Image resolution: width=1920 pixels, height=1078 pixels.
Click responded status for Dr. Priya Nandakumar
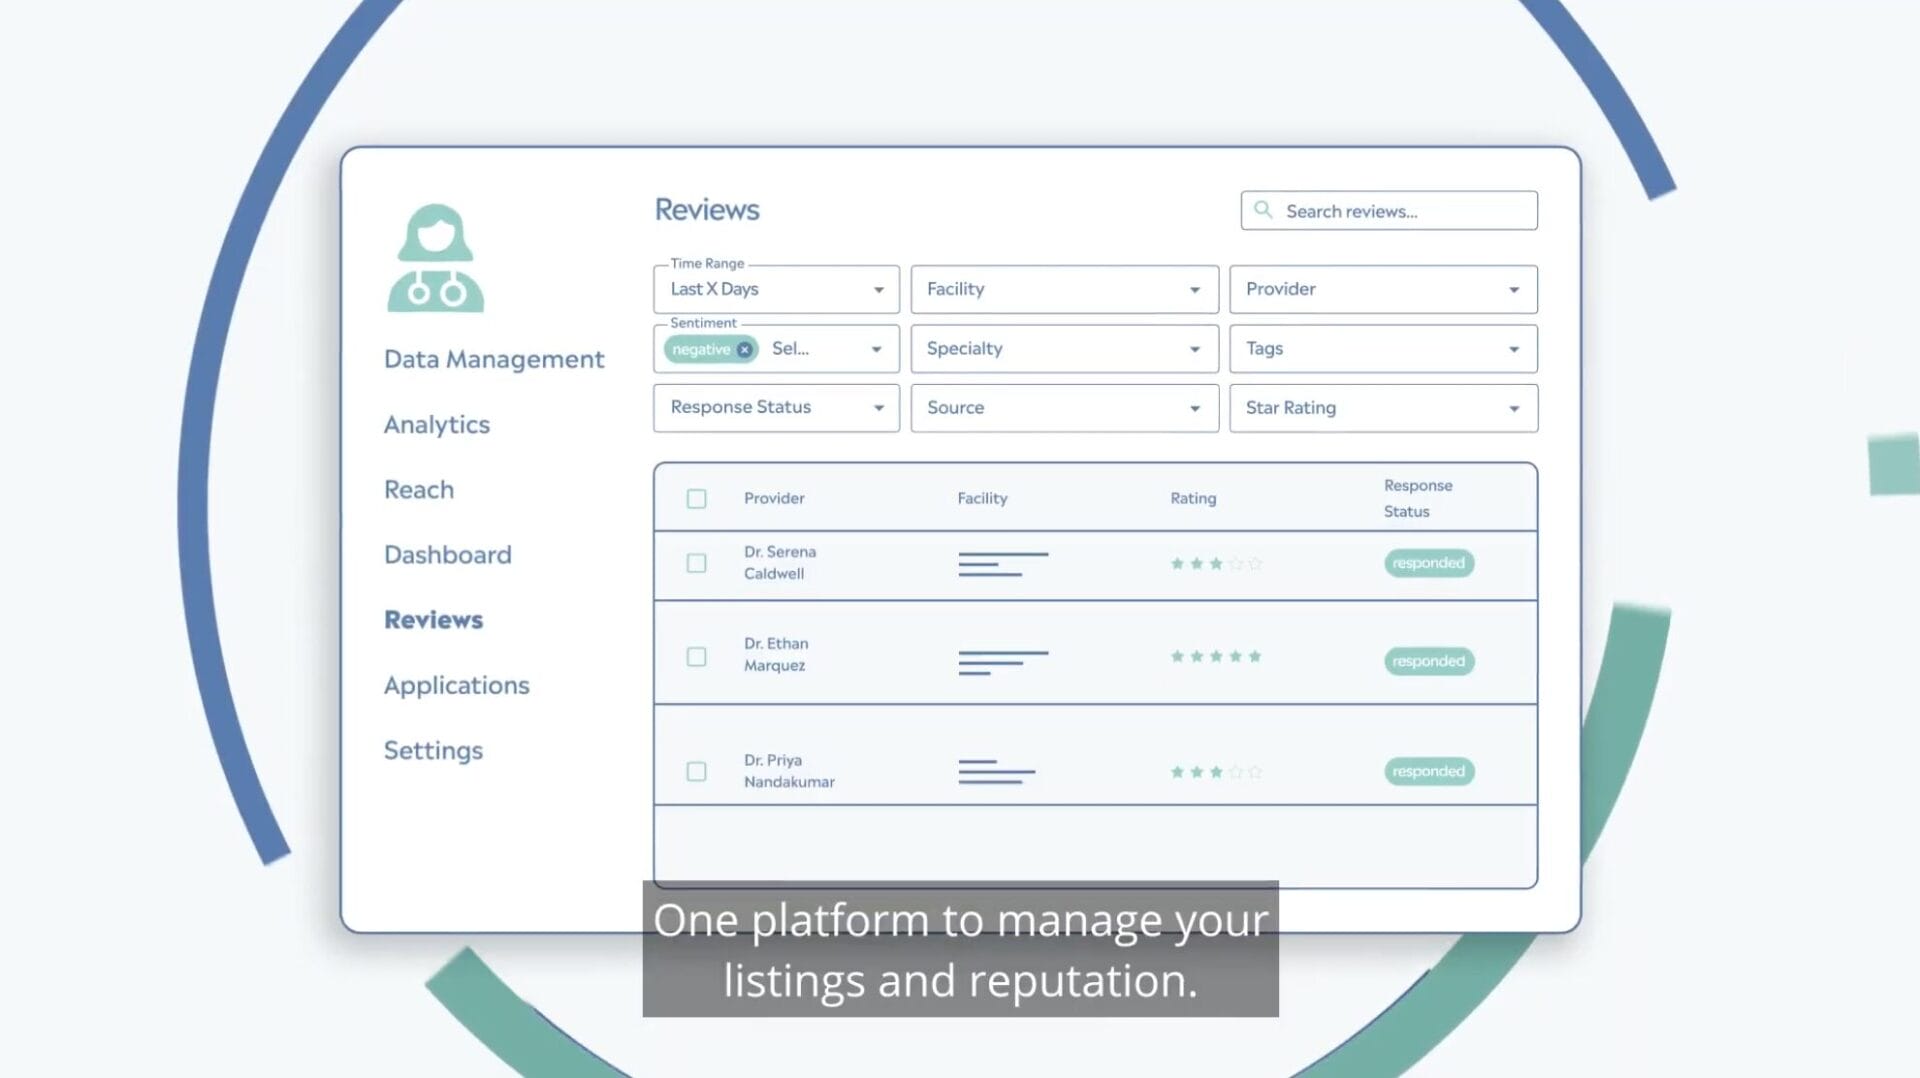tap(1428, 771)
